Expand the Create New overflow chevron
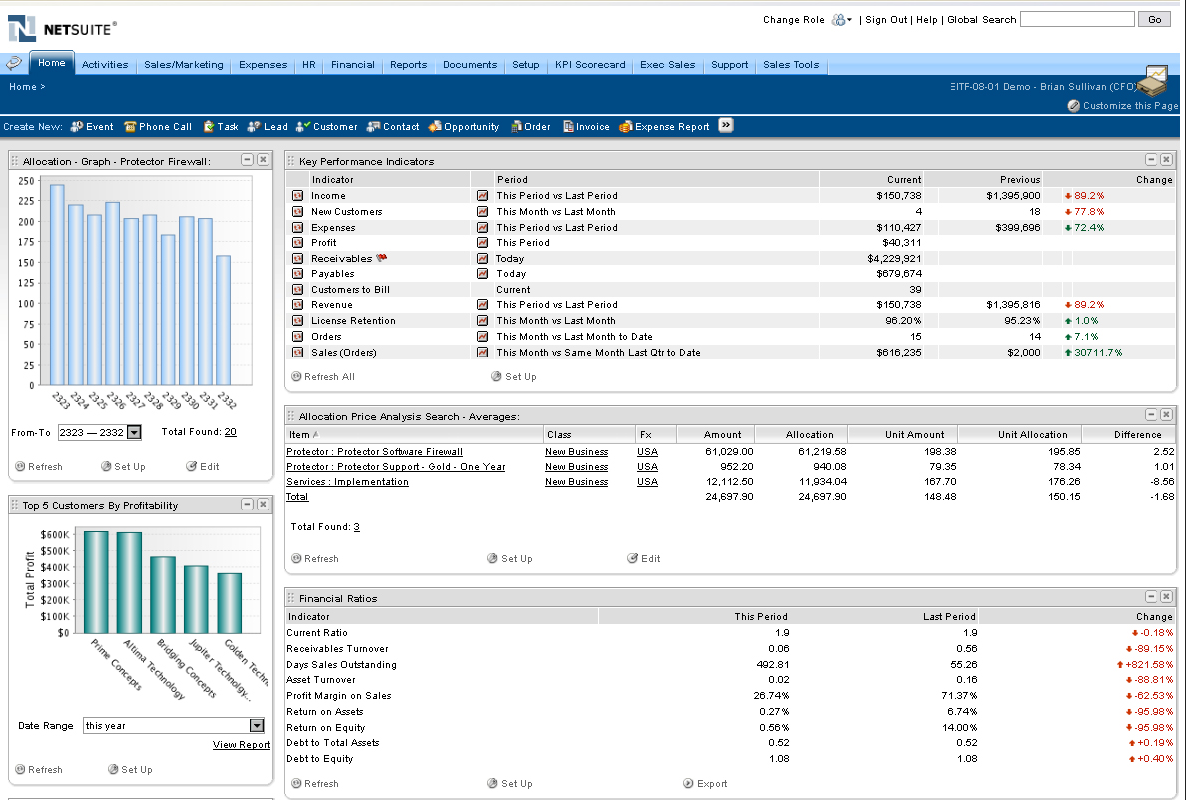This screenshot has width=1186, height=800. [726, 126]
